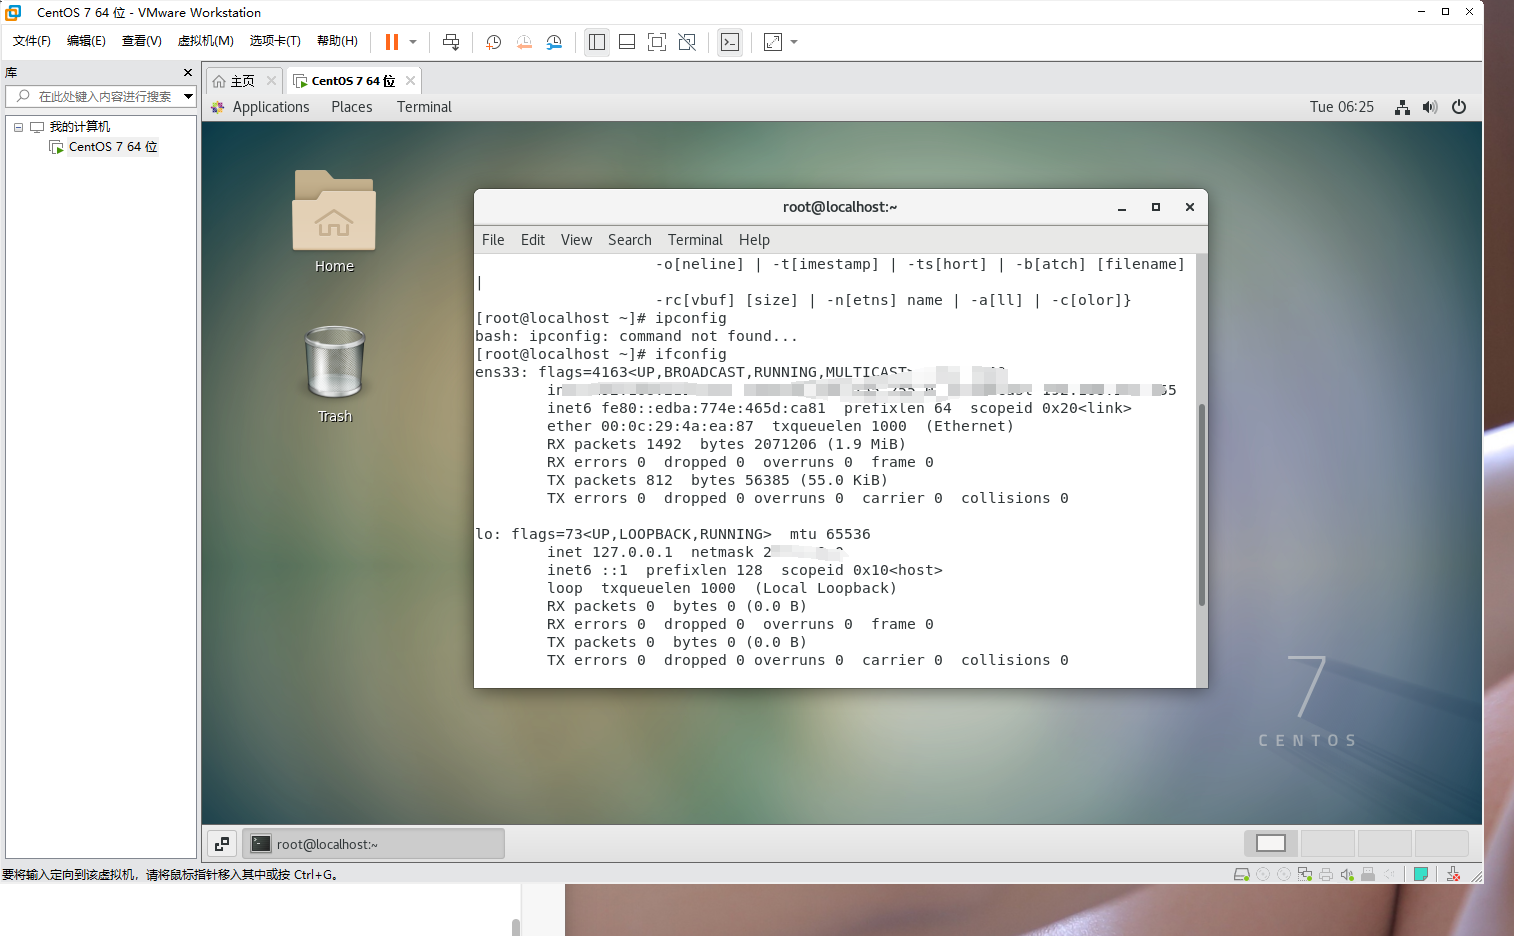Screen dimensions: 1514x936
Task: Switch to the fourth workspace in the switcher
Action: coord(1441,843)
